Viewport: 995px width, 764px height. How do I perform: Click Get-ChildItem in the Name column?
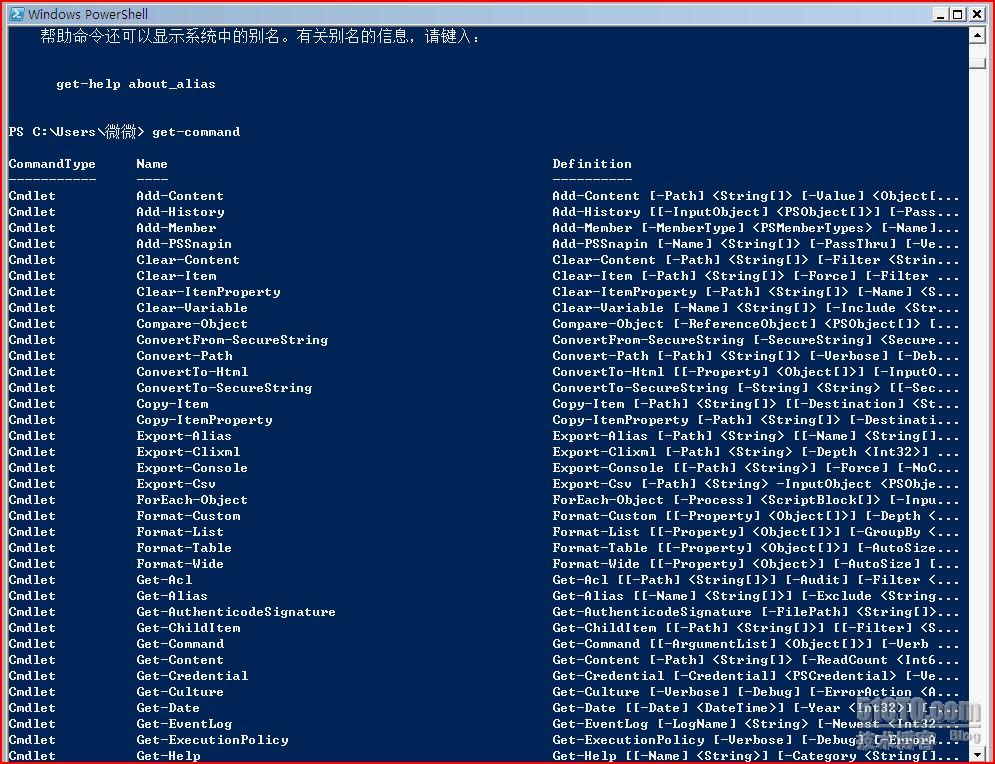[188, 628]
